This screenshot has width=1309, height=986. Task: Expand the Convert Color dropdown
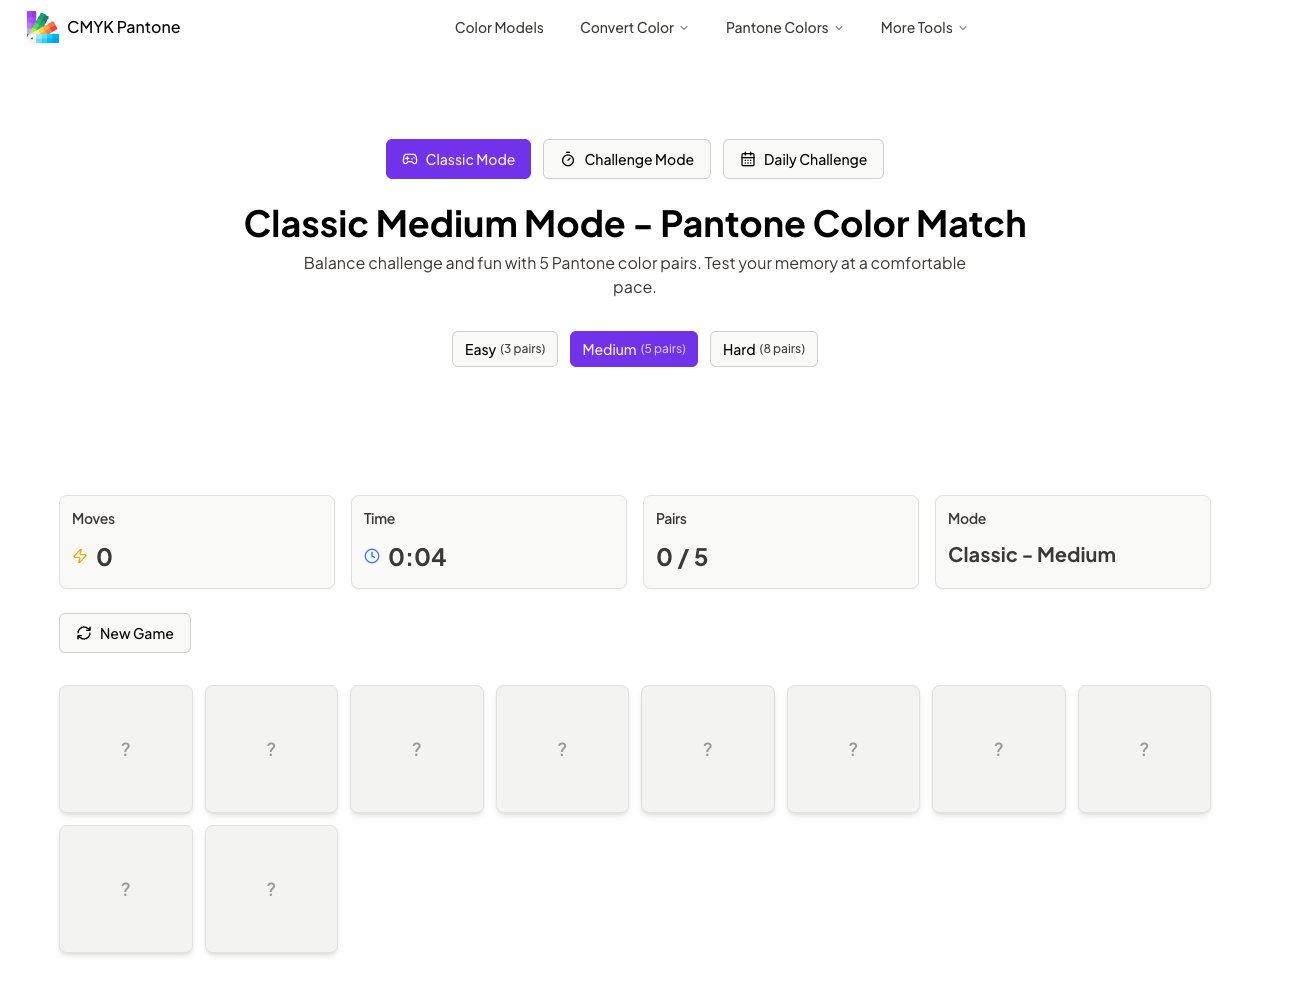point(634,28)
